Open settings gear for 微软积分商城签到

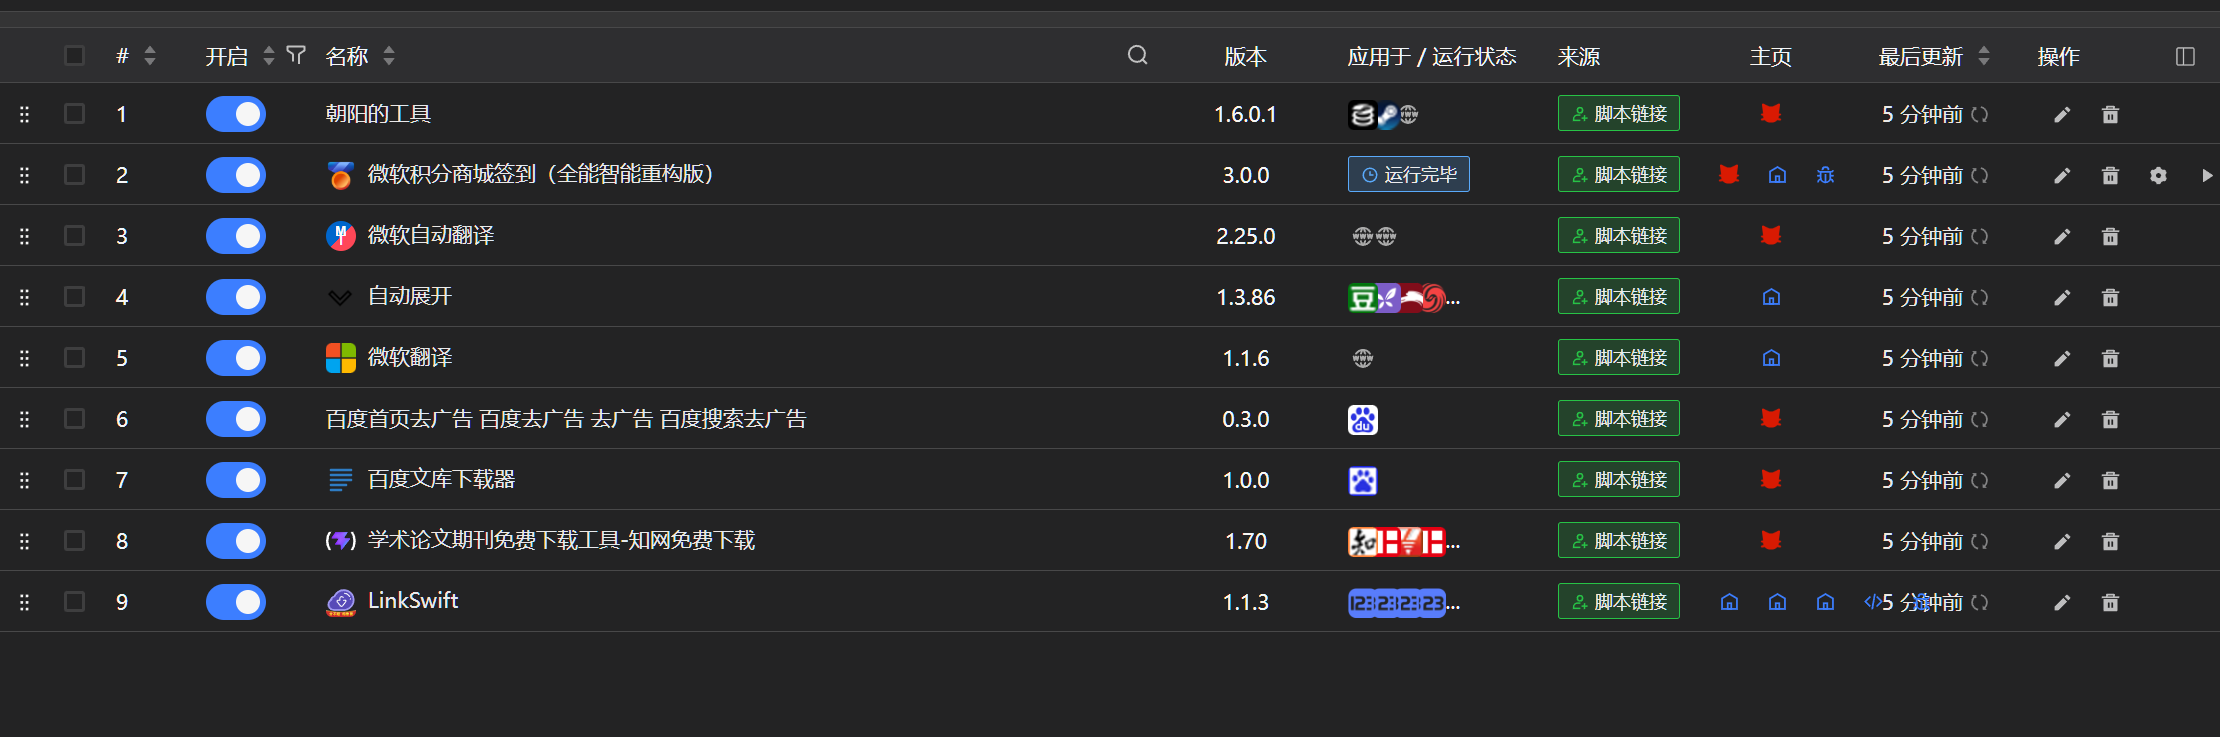tap(2158, 176)
